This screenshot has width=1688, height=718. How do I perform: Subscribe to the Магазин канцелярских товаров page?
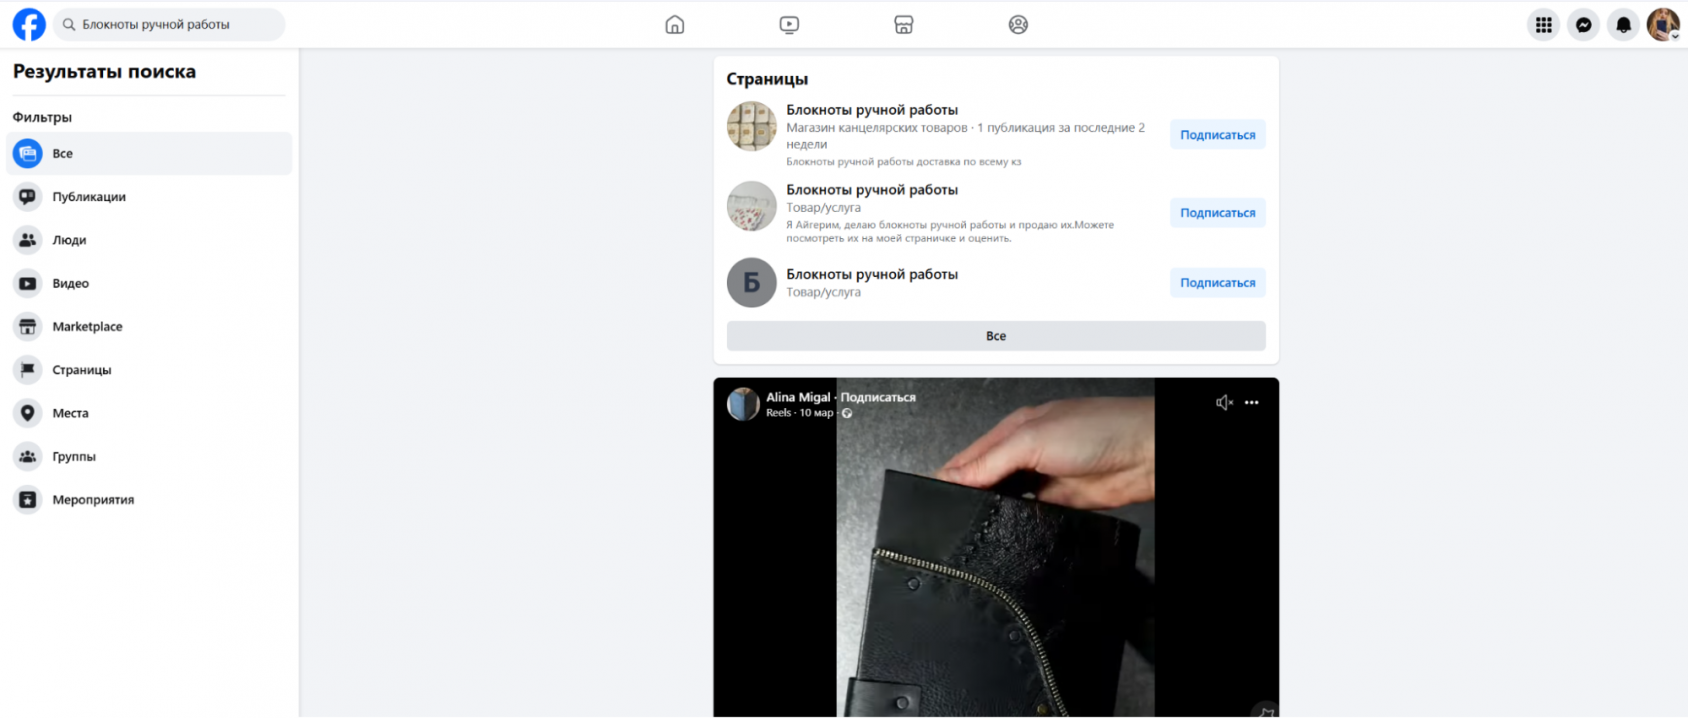click(1217, 135)
